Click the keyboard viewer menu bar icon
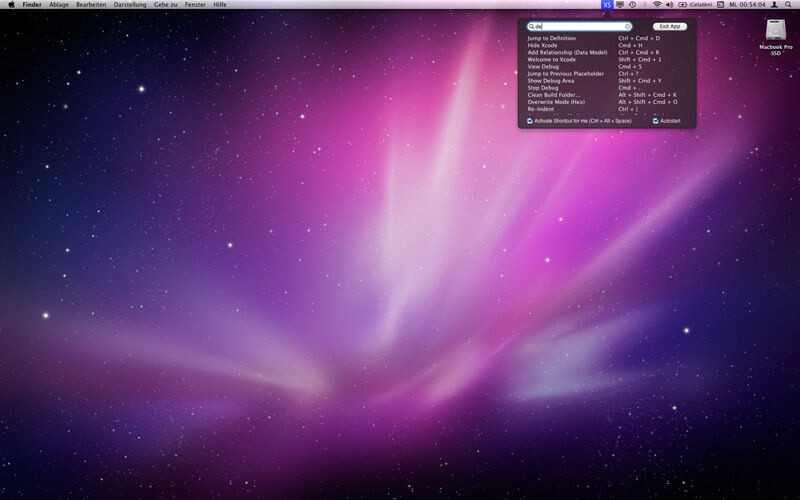 pyautogui.click(x=720, y=5)
